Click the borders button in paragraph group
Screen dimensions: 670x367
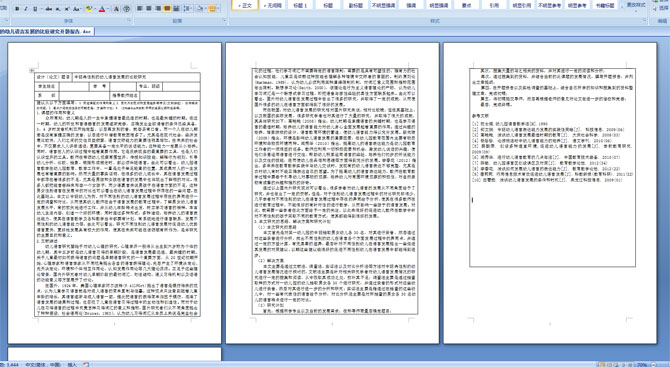212,8
